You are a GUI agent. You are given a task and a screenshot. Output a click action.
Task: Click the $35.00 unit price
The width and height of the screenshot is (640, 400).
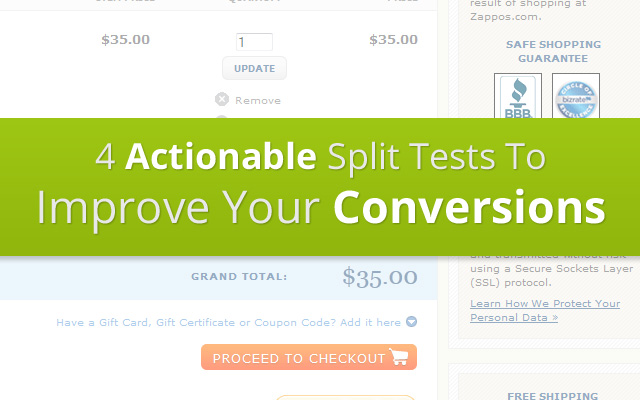tap(126, 40)
